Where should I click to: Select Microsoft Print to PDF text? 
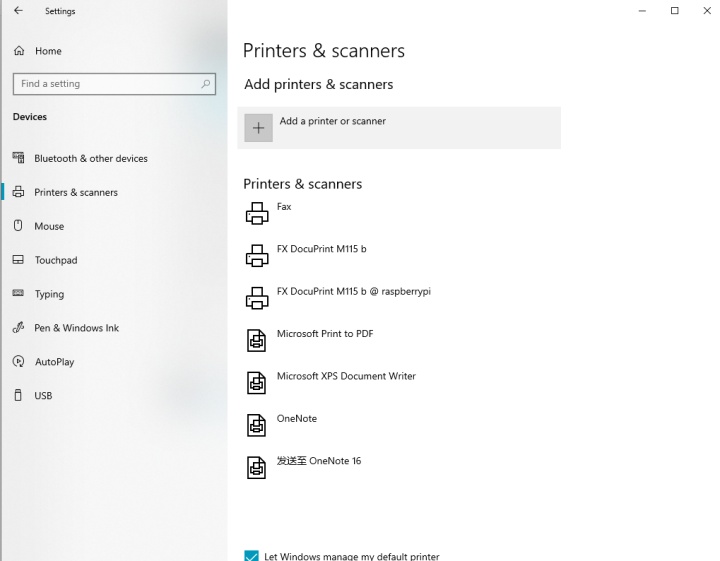[x=325, y=334]
